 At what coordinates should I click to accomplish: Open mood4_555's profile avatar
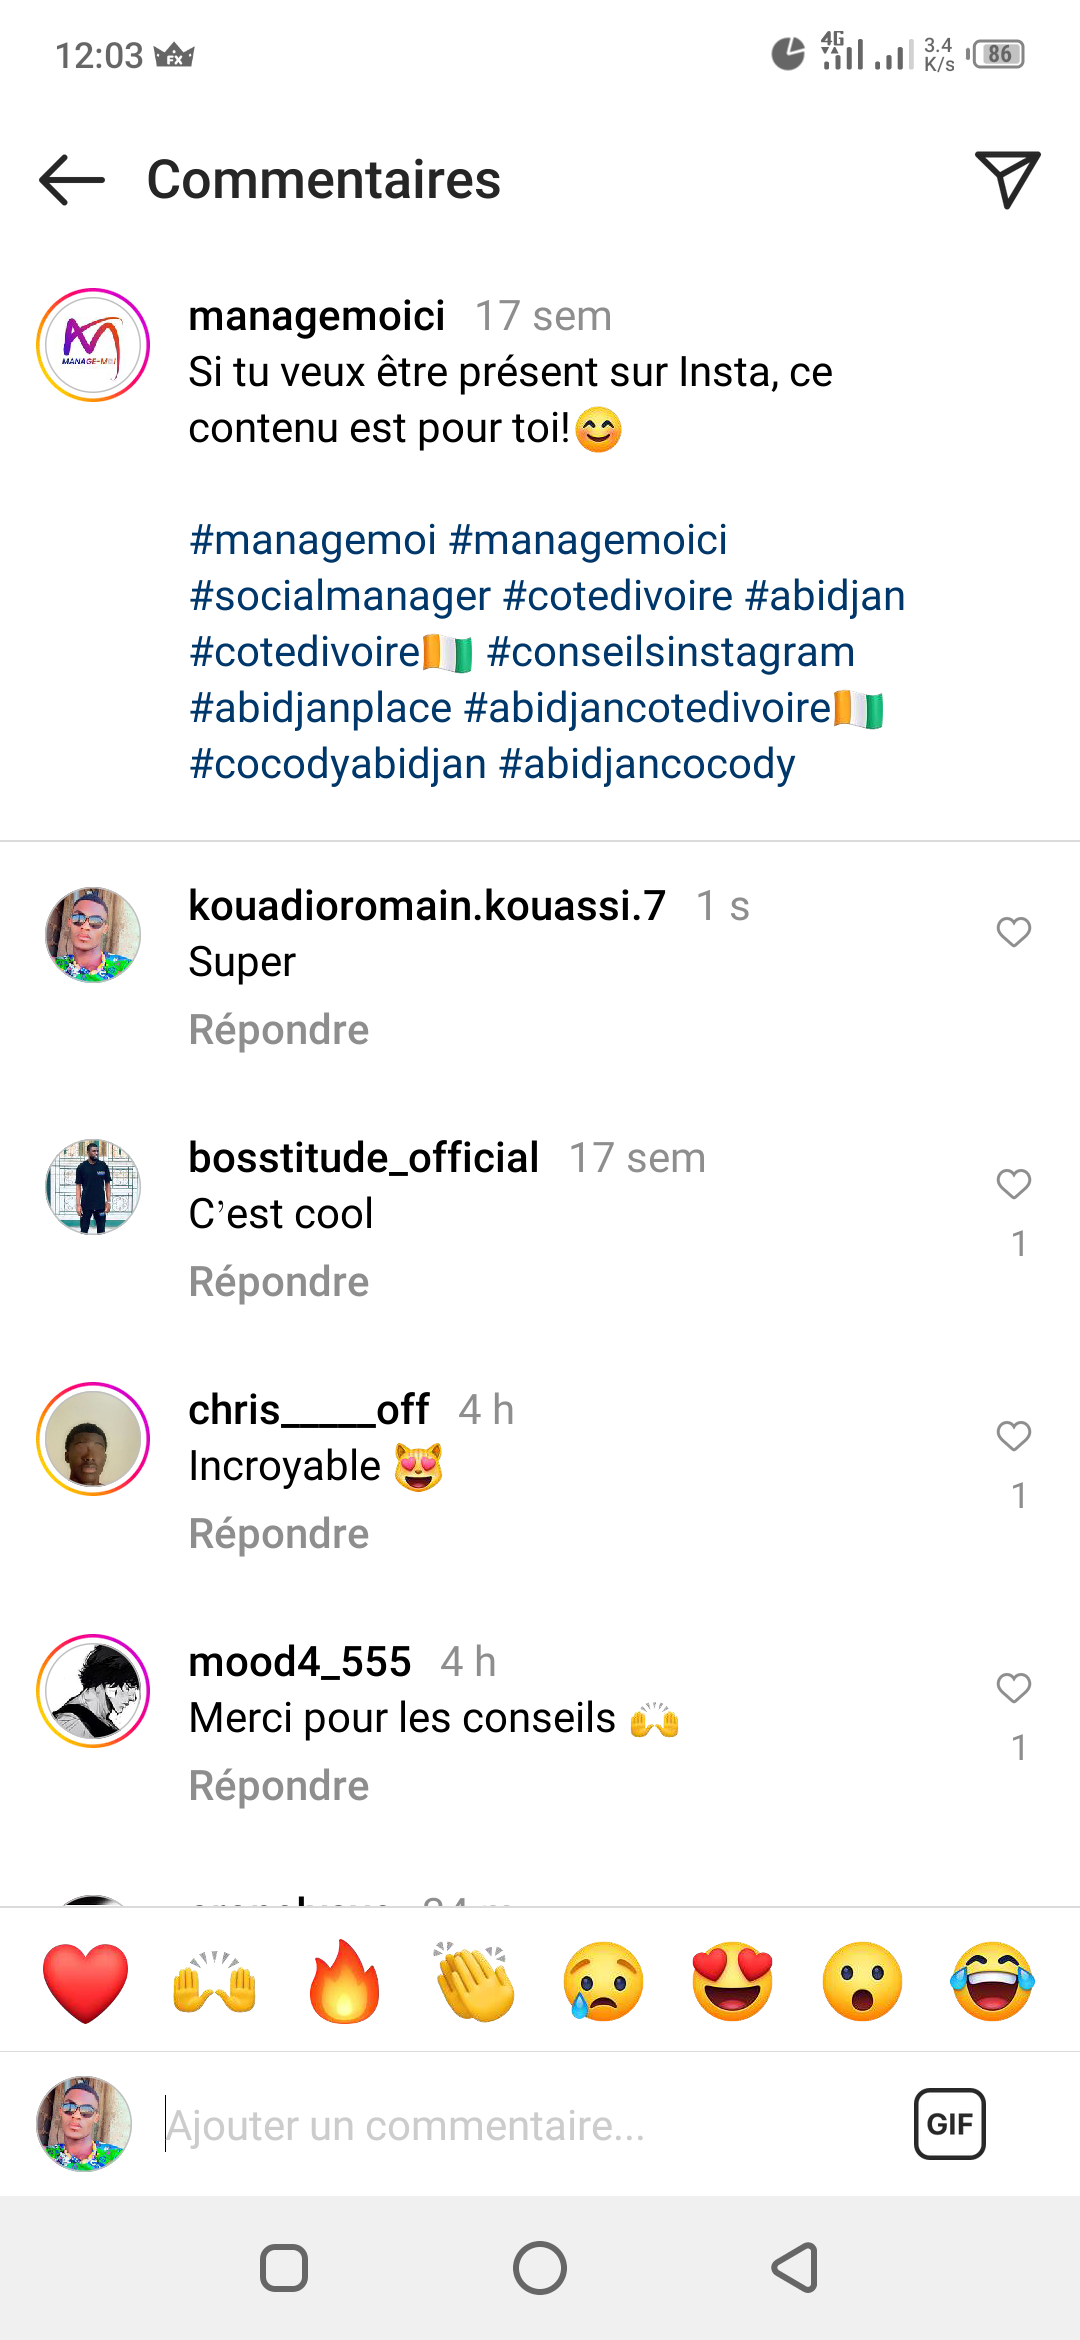(93, 1691)
